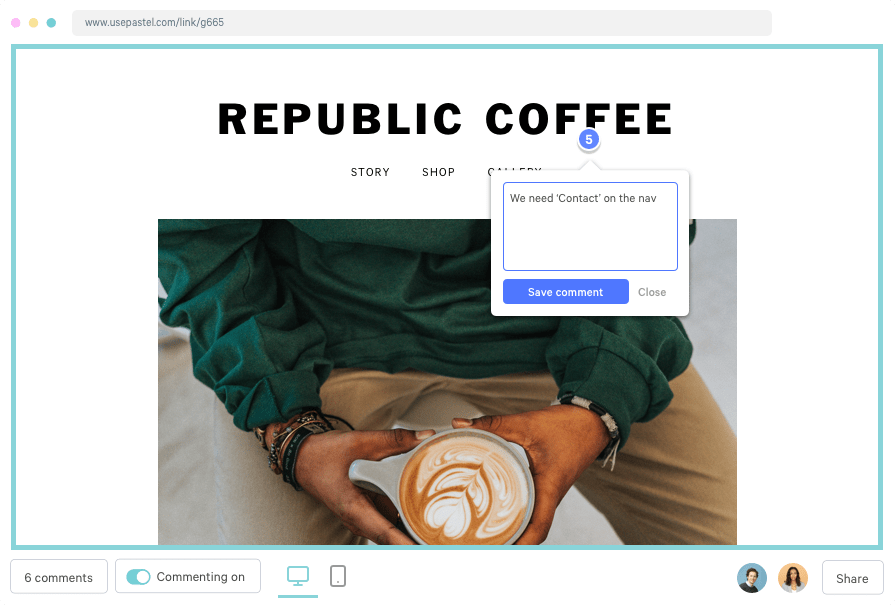Switch to mobile device preview icon

pos(338,576)
